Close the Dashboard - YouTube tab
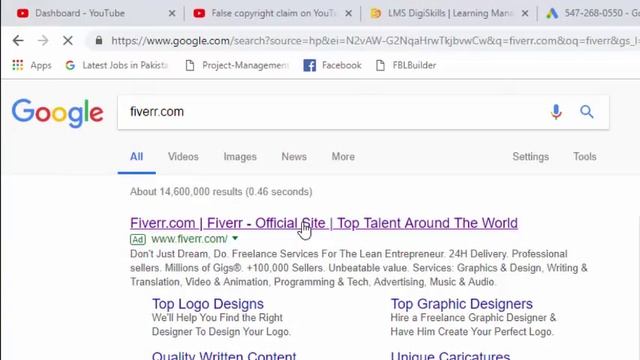640x360 pixels. (x=172, y=13)
